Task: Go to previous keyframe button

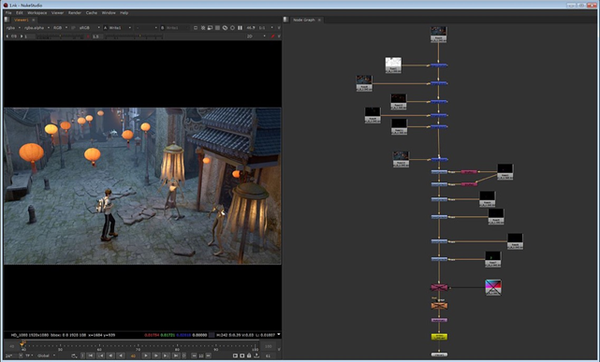Action: [101, 355]
